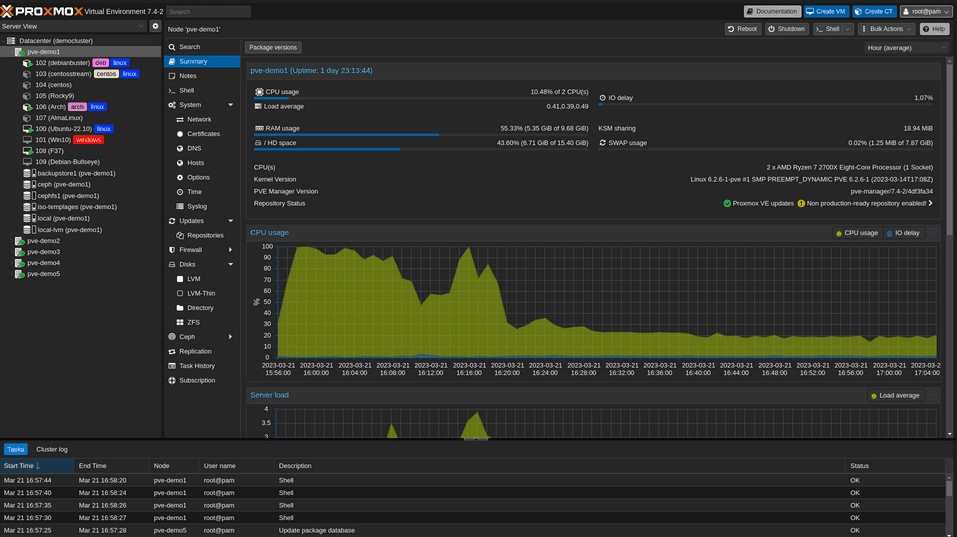Expand the Firewall section arrow

coord(231,250)
